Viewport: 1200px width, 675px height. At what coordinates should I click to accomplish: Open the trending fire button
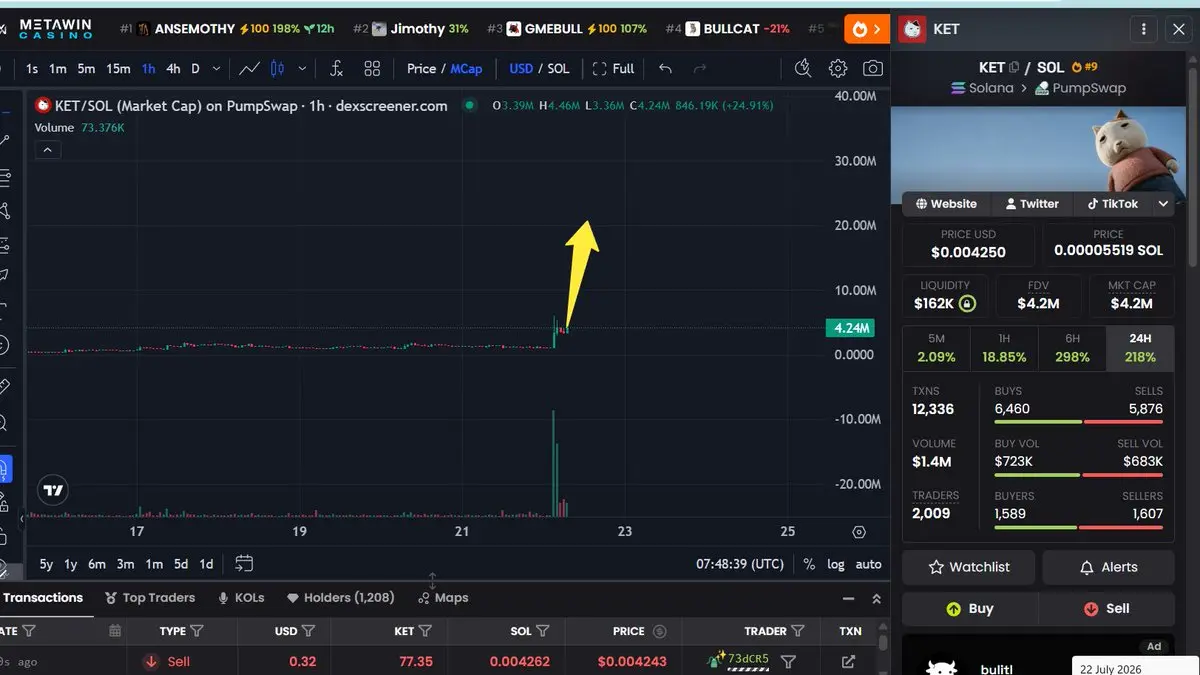pos(866,29)
